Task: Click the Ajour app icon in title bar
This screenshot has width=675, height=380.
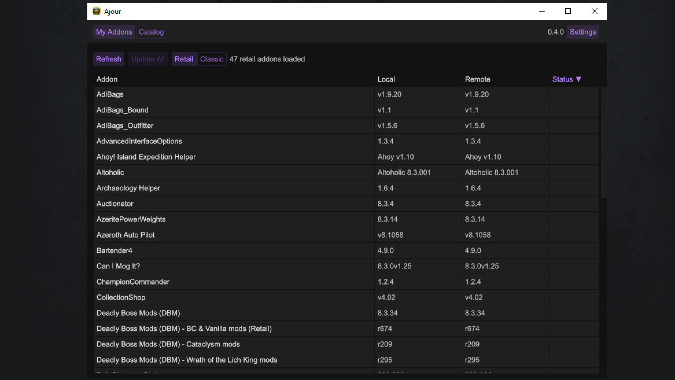Action: click(x=96, y=11)
